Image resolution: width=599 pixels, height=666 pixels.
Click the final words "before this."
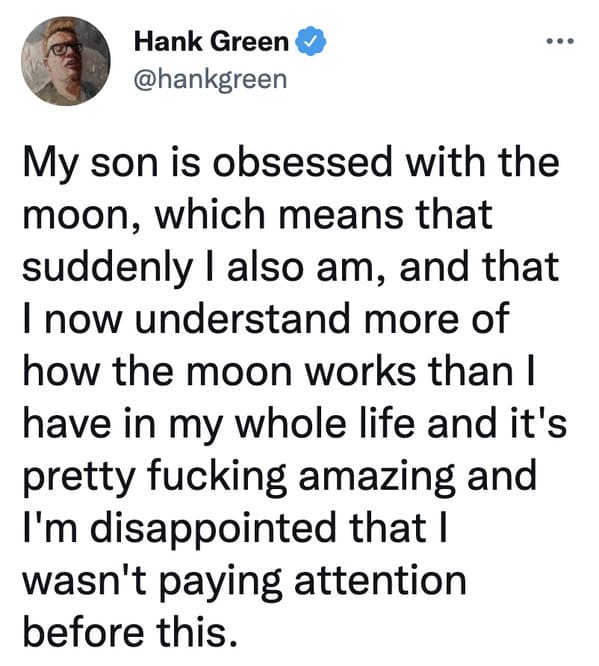coord(130,633)
